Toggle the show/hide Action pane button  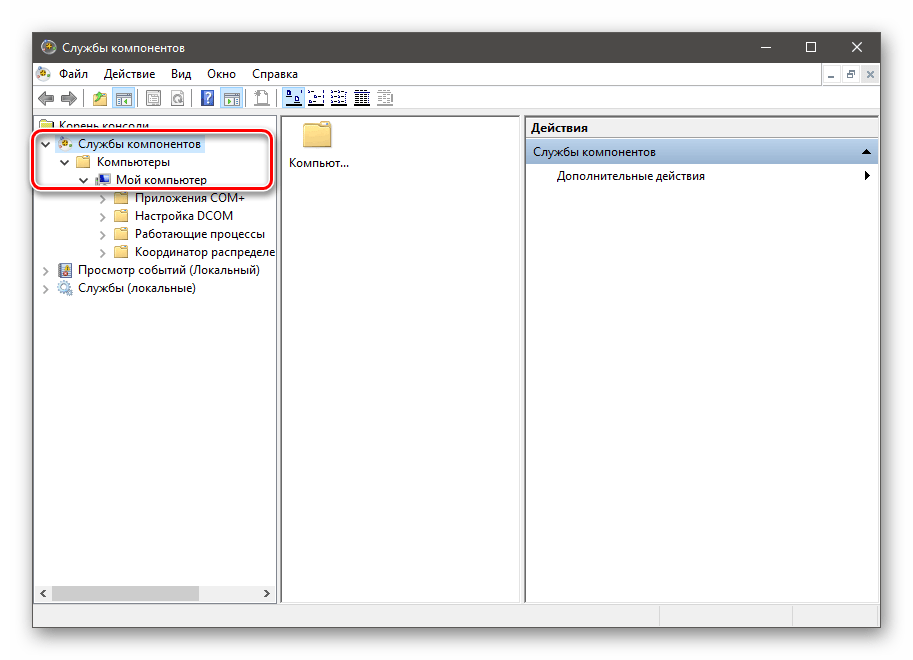click(231, 98)
